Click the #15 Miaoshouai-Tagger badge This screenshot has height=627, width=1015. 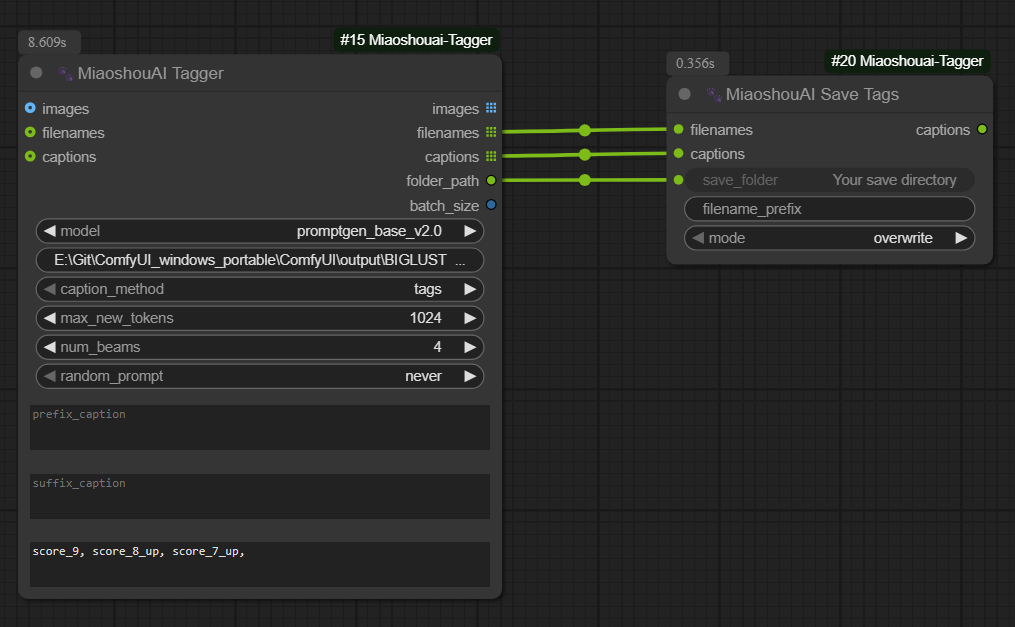pos(416,40)
